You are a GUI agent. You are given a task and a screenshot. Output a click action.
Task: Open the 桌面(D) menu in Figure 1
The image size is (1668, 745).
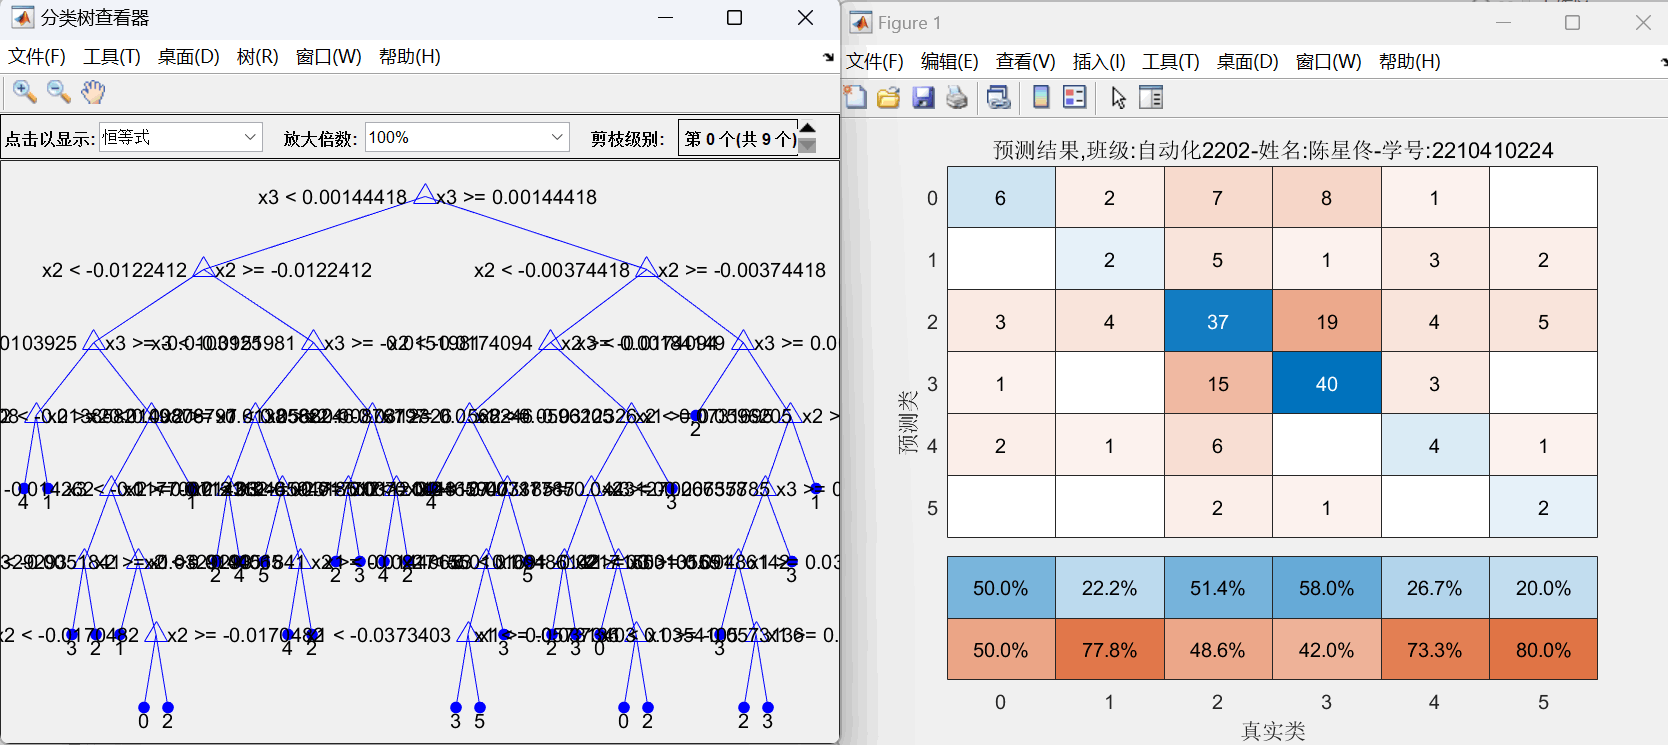tap(1248, 62)
